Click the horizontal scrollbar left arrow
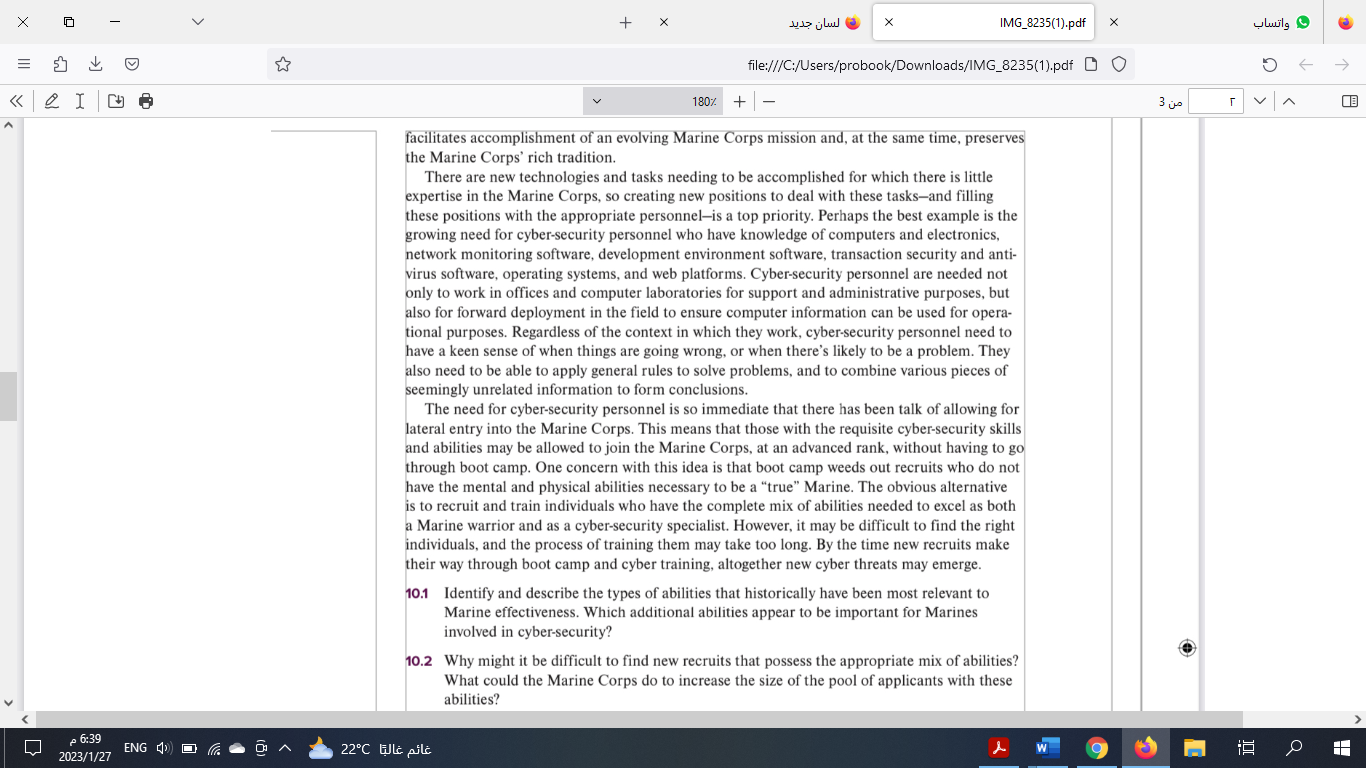Image resolution: width=1366 pixels, height=768 pixels. (x=24, y=719)
